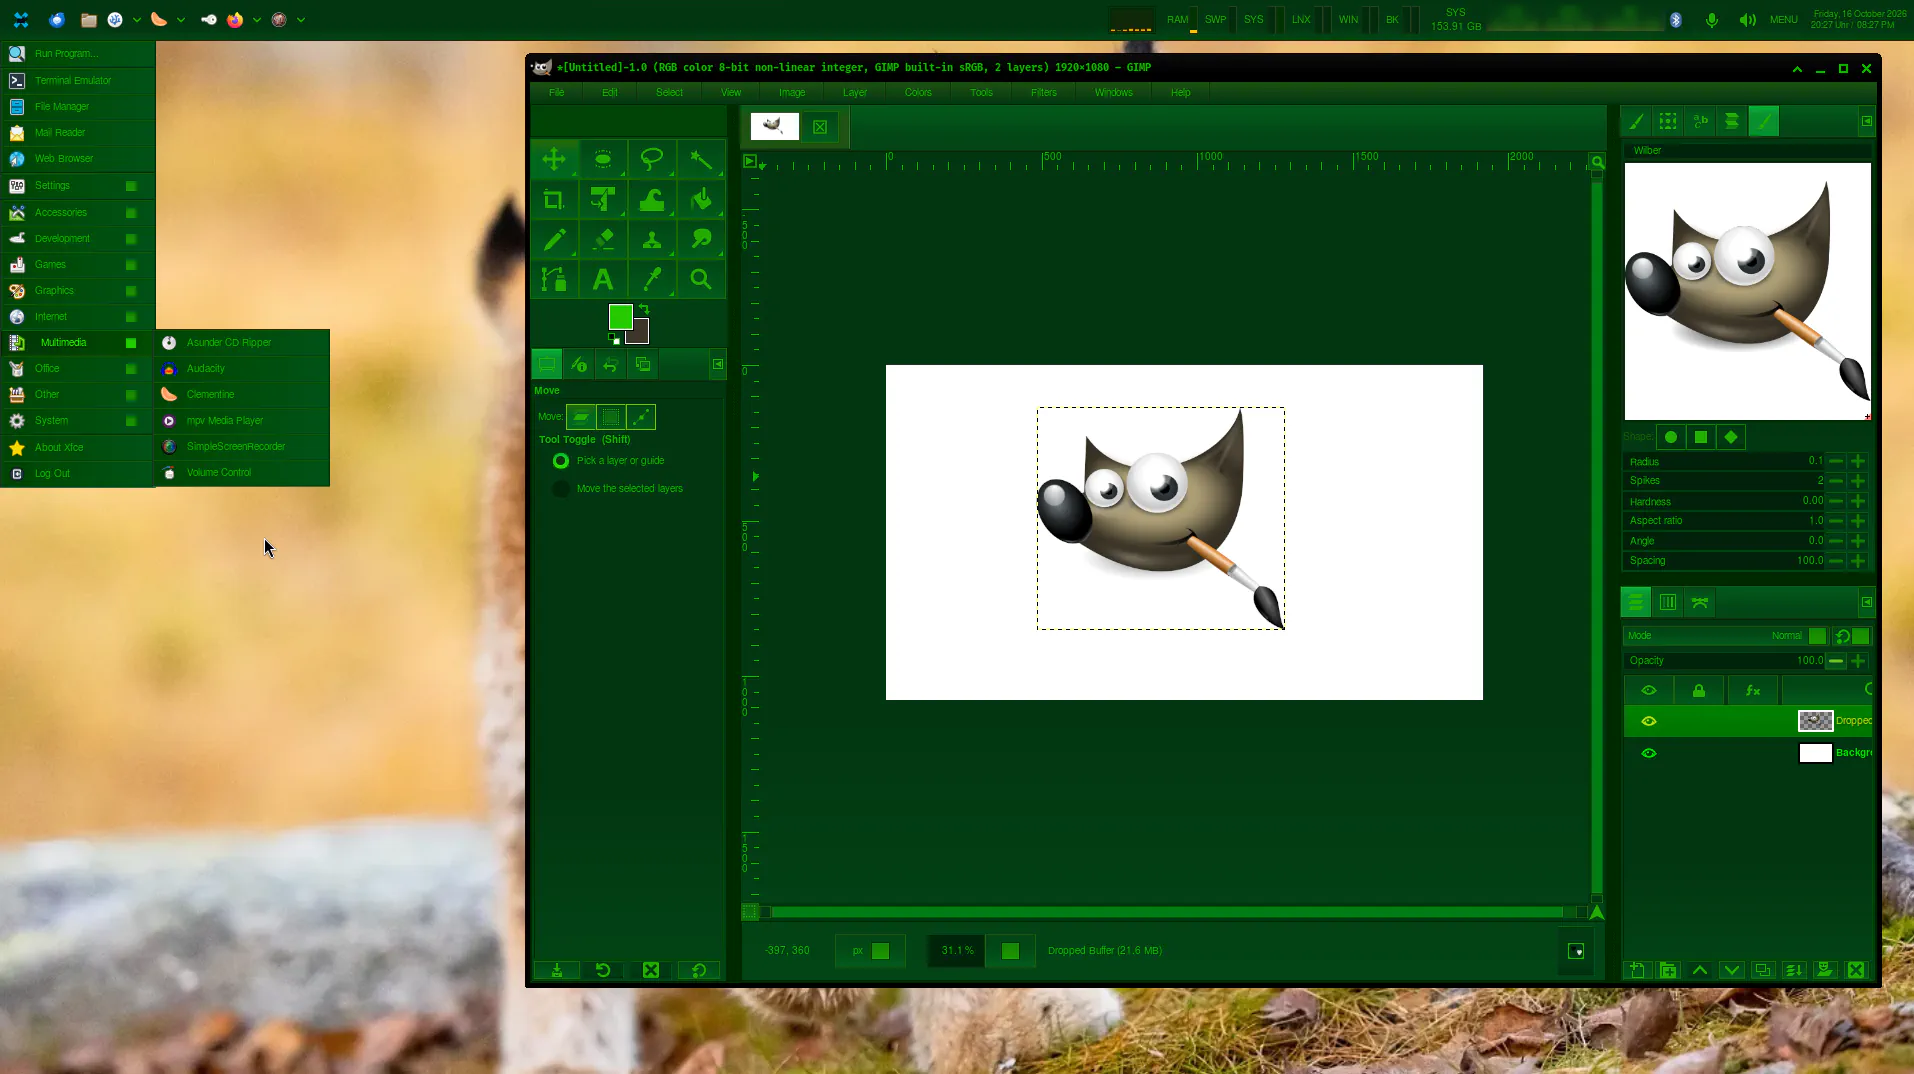Click the foreground green color swatch
1914x1074 pixels.
coord(620,317)
